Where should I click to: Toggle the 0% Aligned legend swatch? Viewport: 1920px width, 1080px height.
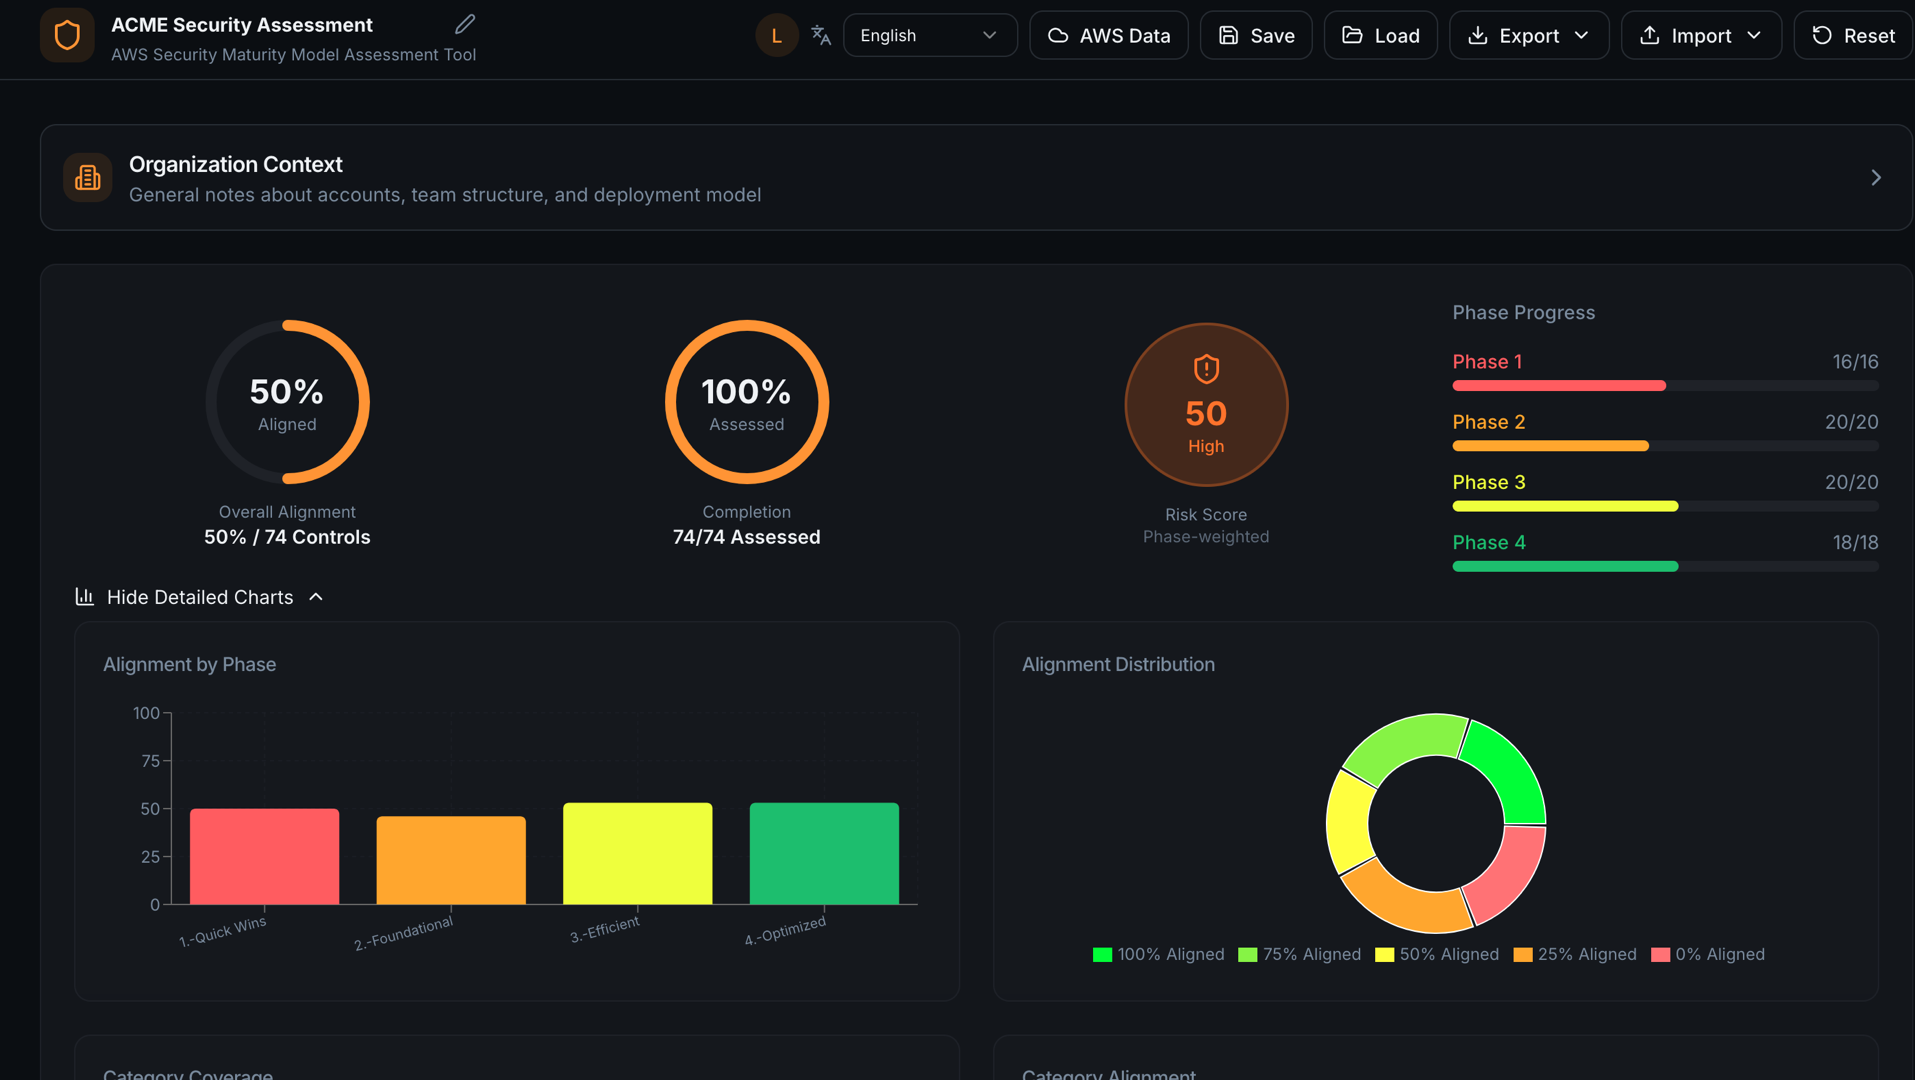[1661, 955]
